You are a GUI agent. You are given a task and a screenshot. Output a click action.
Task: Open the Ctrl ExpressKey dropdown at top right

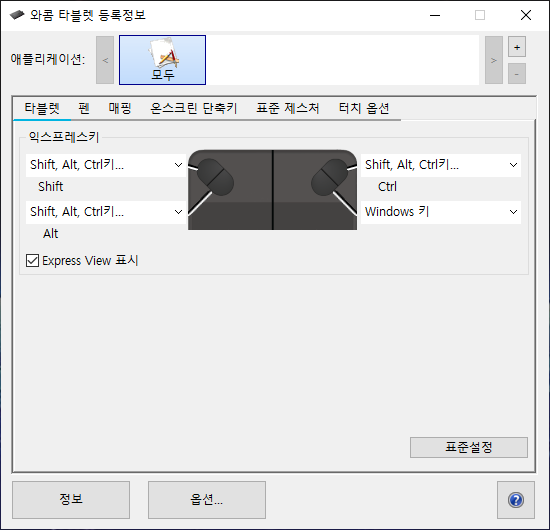pyautogui.click(x=441, y=165)
